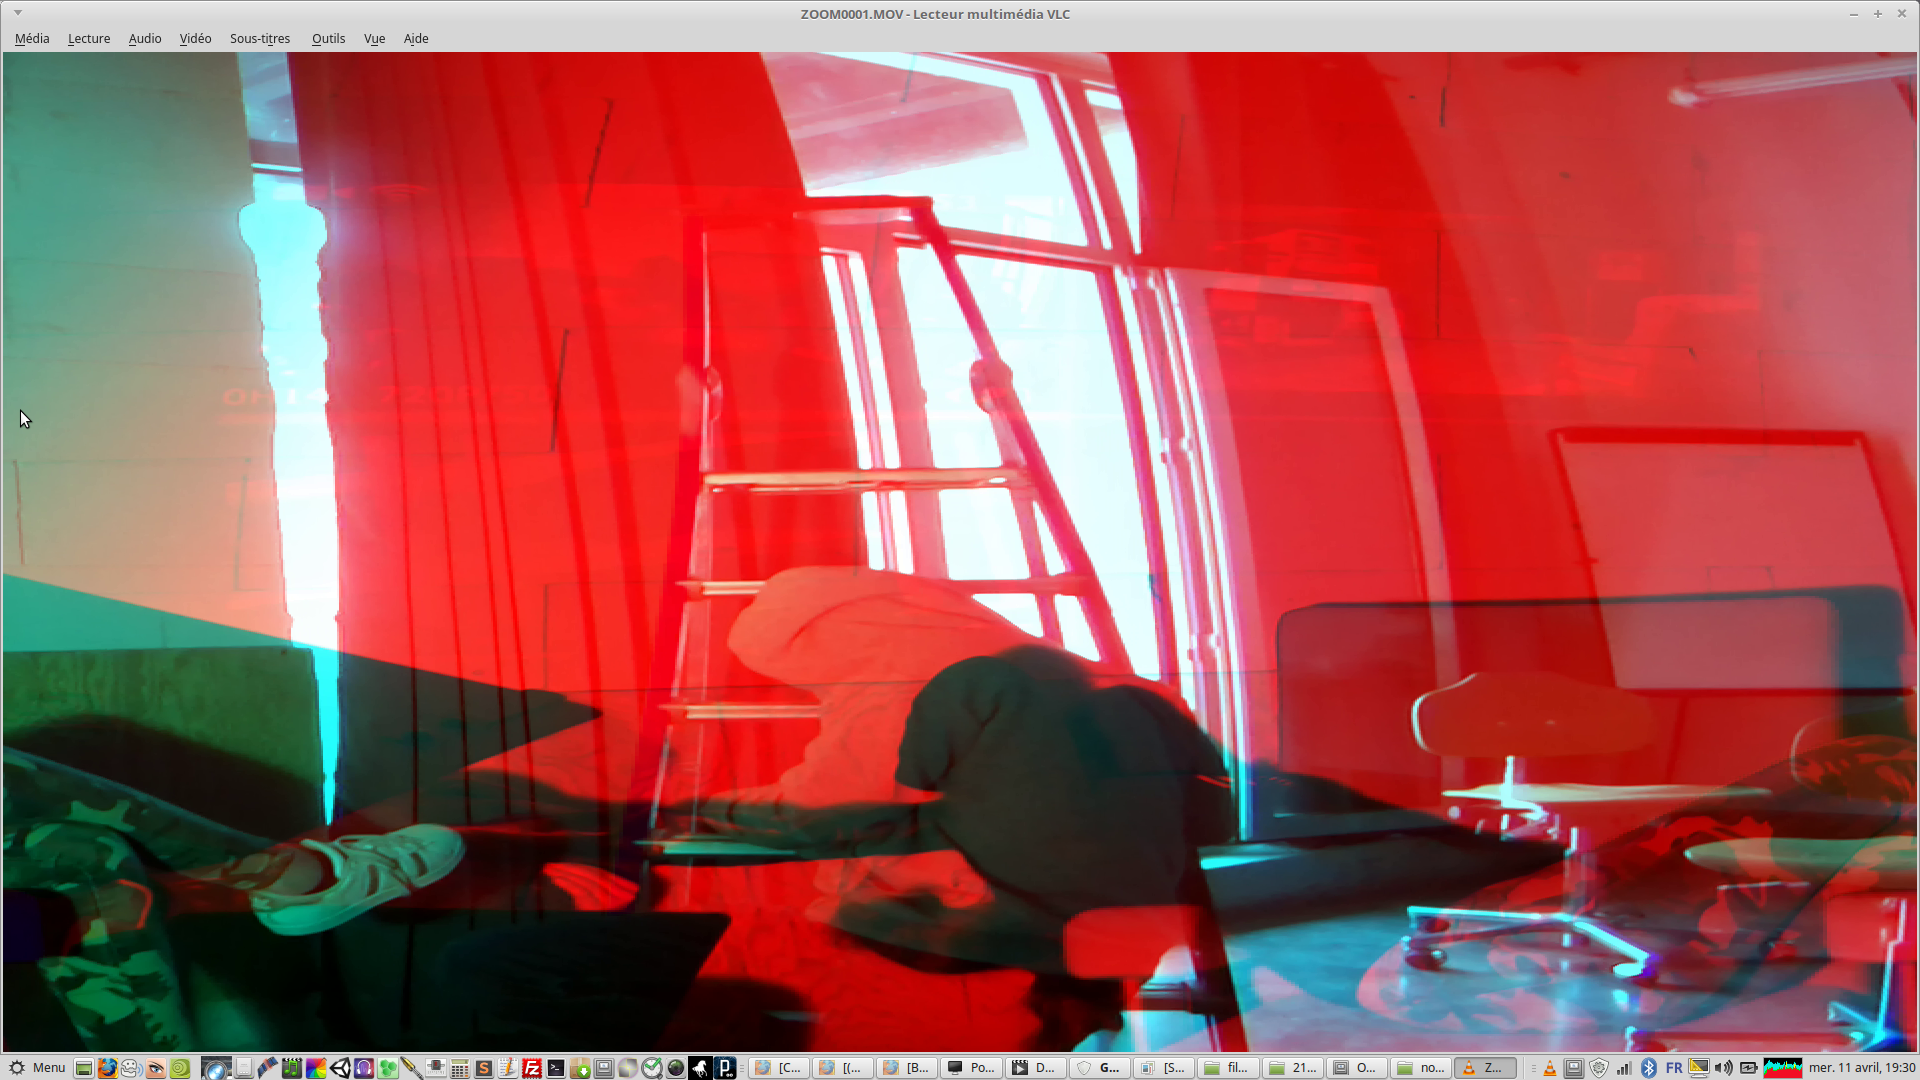Screen dimensions: 1920x1080
Task: Expand the window menu arrow in title bar
Action: tap(18, 13)
